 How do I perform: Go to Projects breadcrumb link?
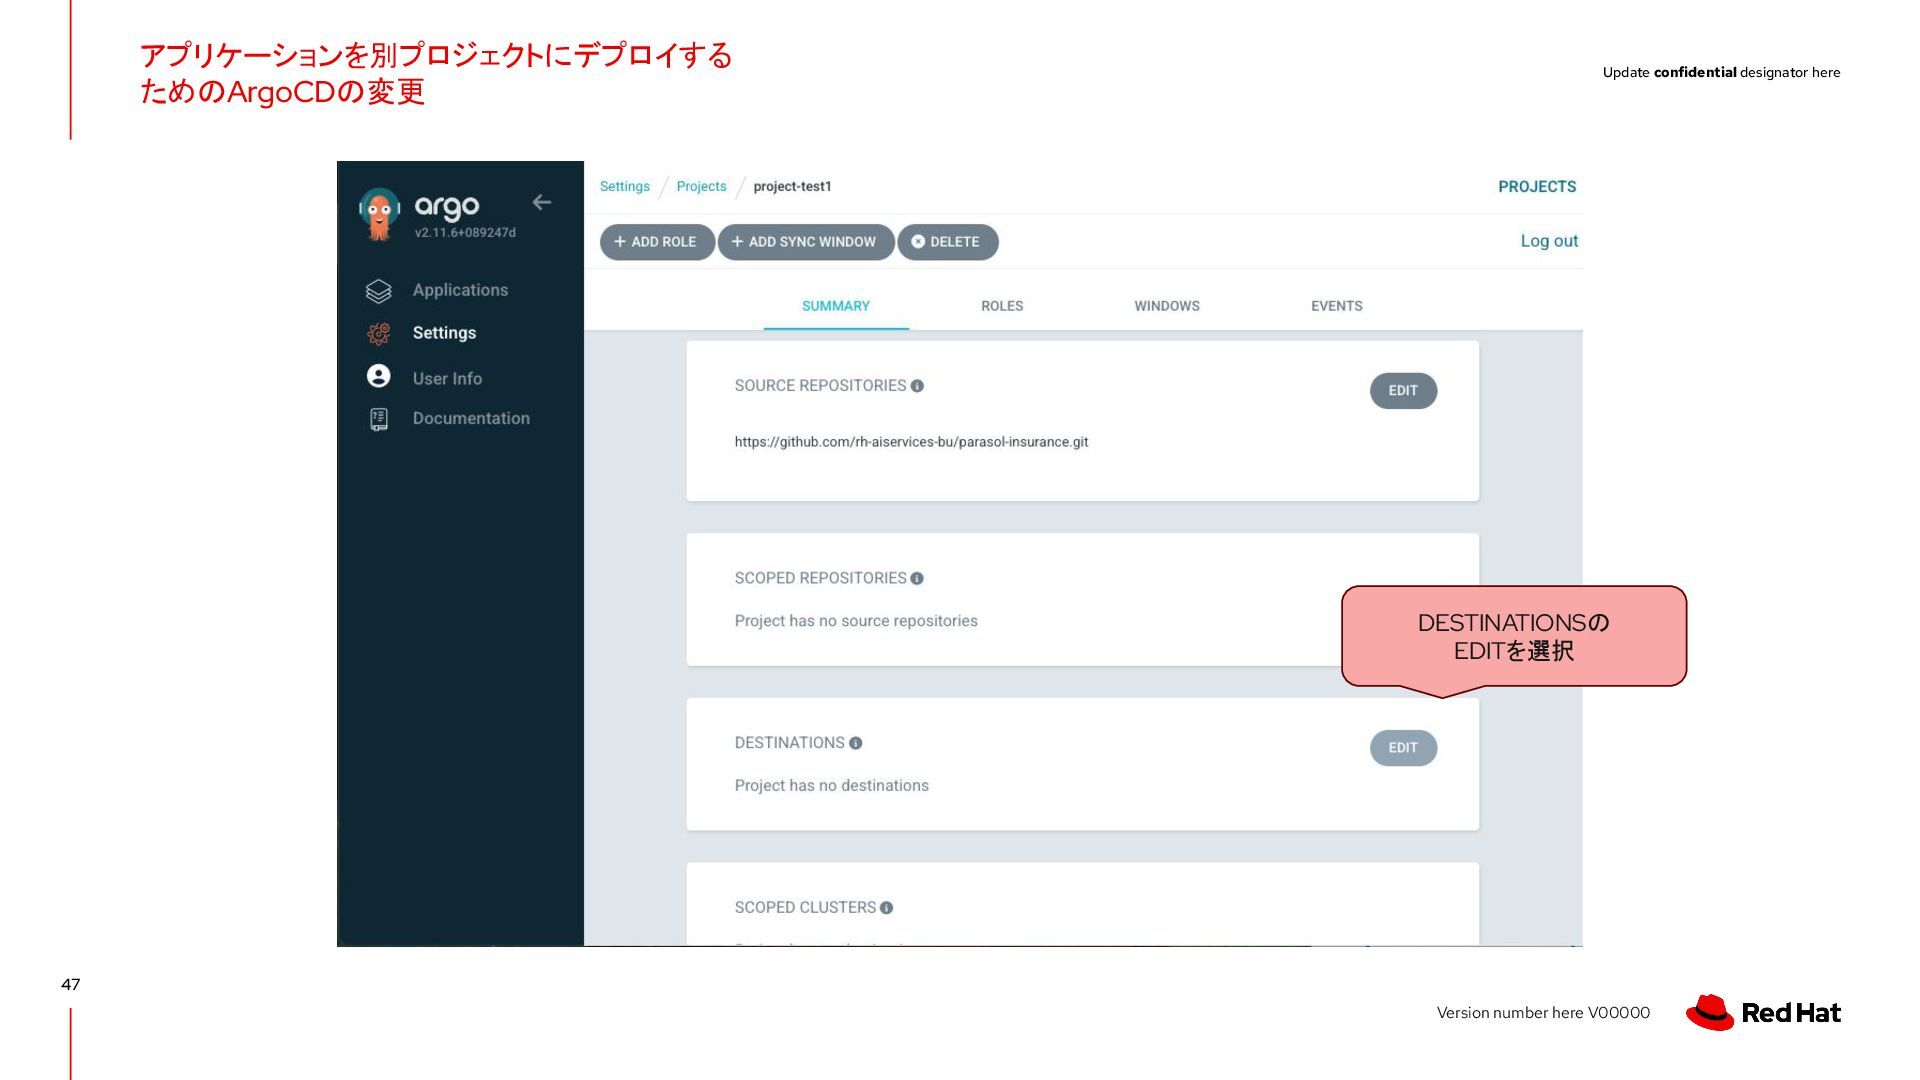tap(701, 187)
